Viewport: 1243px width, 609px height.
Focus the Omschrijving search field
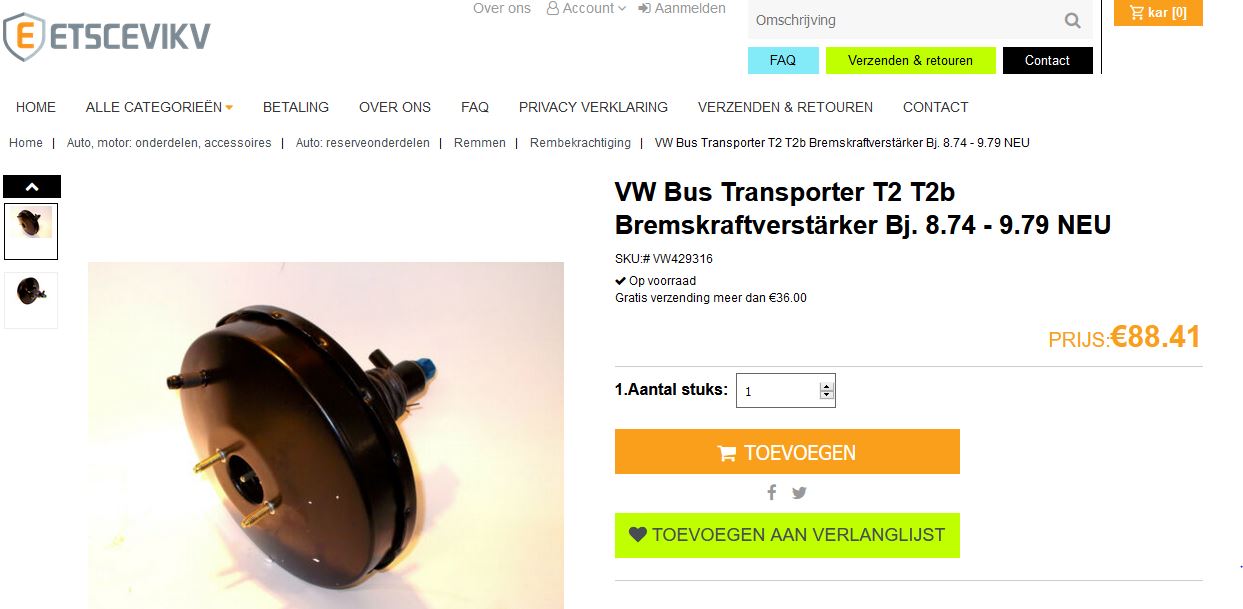(905, 20)
